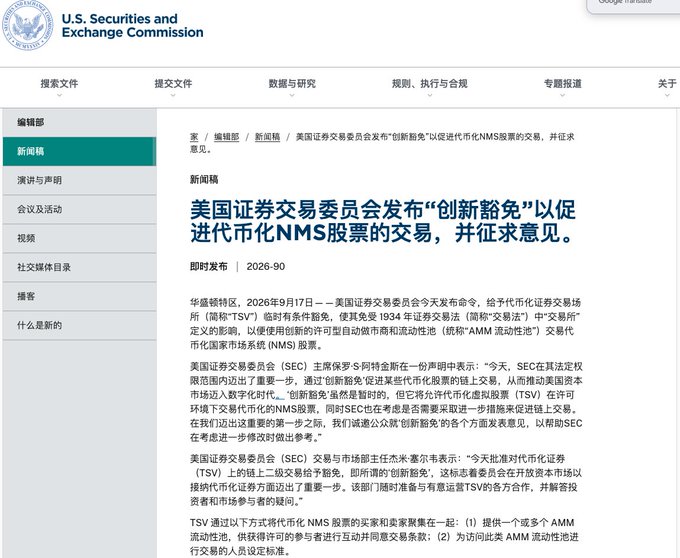Click the 新闻稿 label above headline
Image resolution: width=680 pixels, height=558 pixels.
204,179
